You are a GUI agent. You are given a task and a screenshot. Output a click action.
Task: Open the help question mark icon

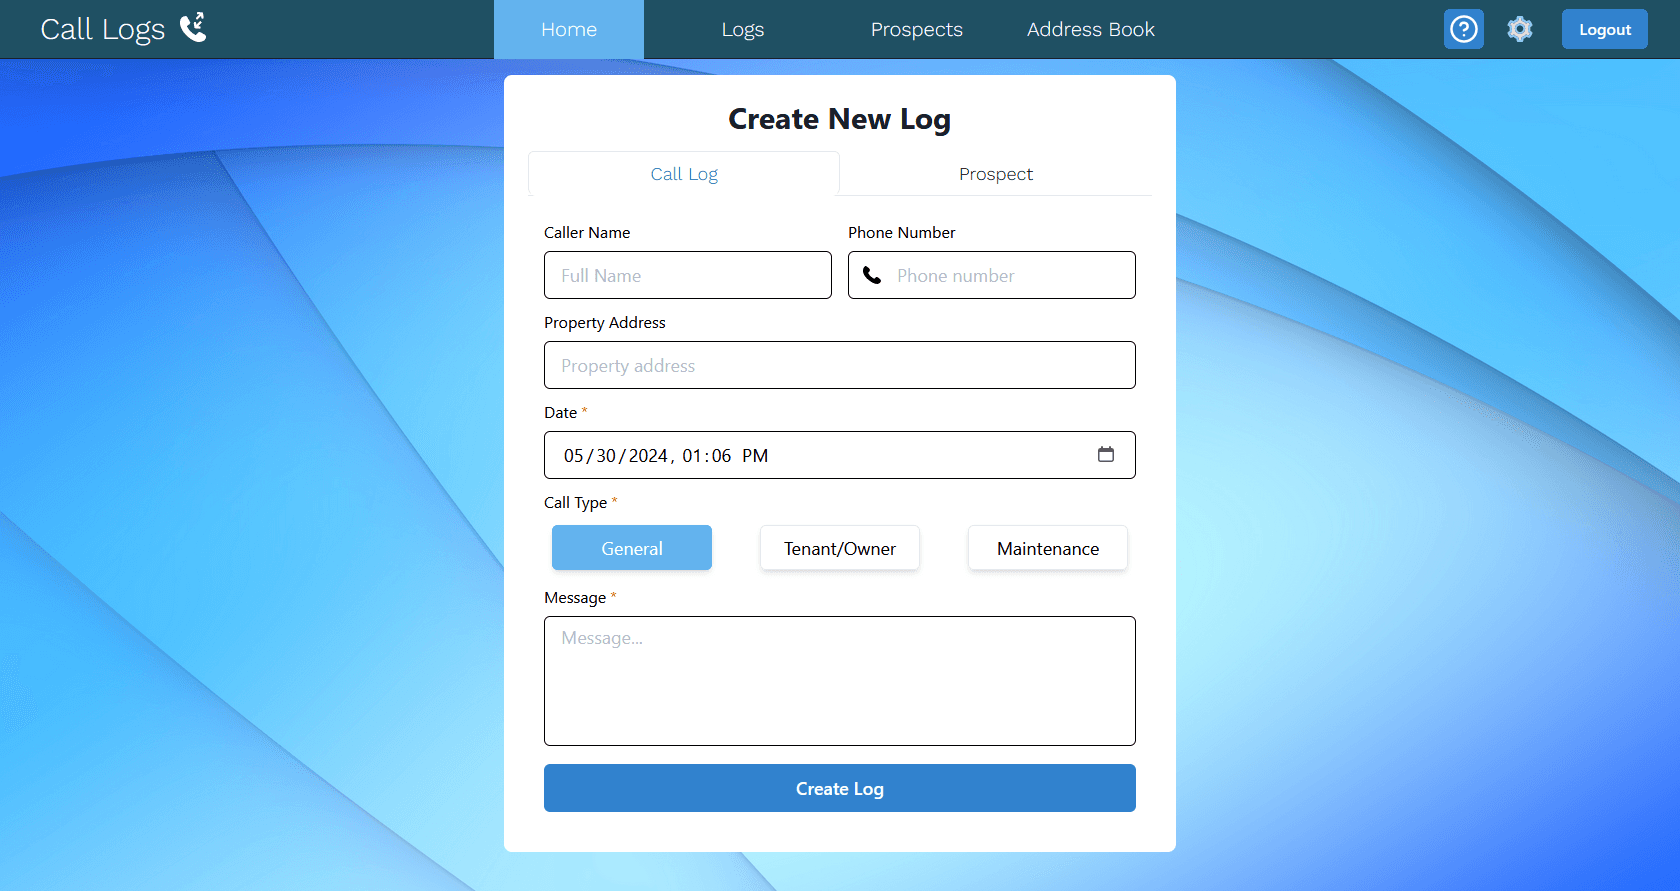tap(1464, 29)
